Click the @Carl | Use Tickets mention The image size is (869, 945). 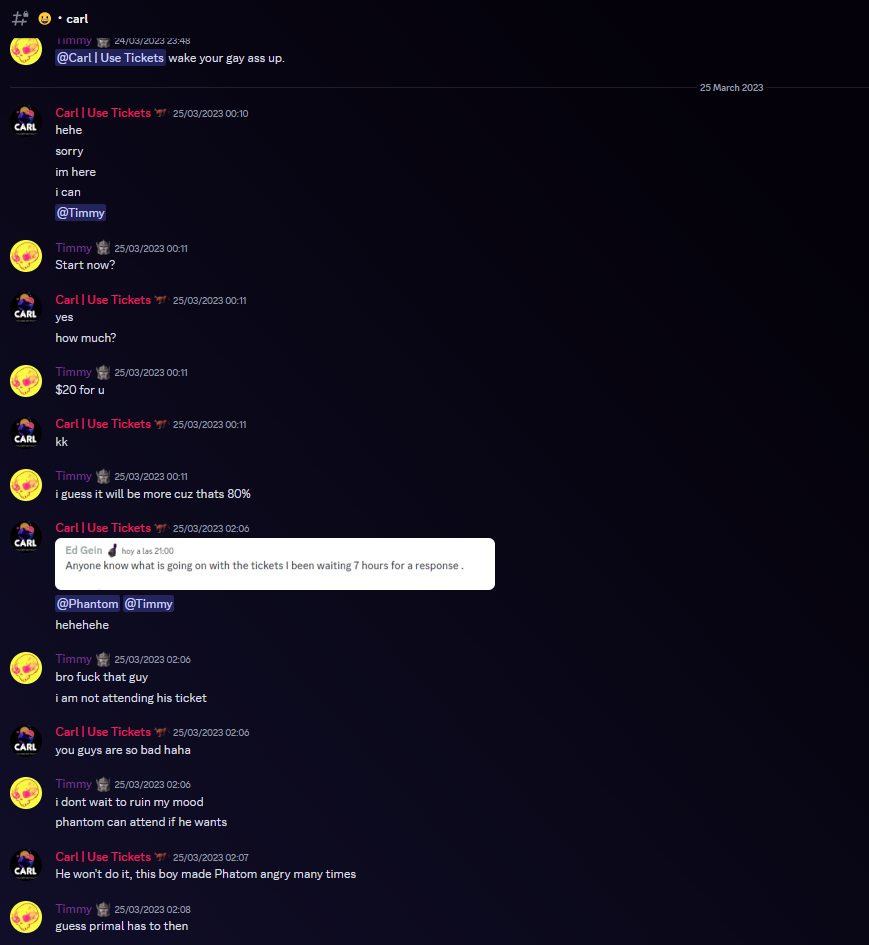pos(110,58)
